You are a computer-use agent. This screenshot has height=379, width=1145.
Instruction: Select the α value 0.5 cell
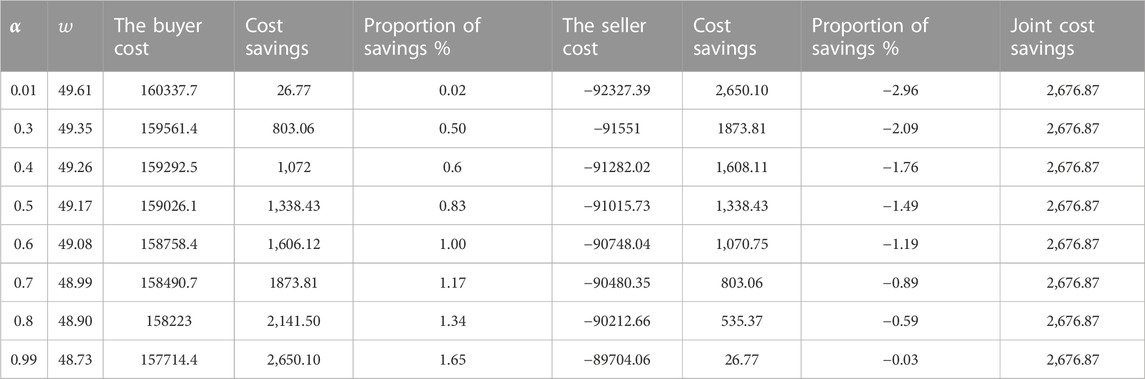coord(24,206)
